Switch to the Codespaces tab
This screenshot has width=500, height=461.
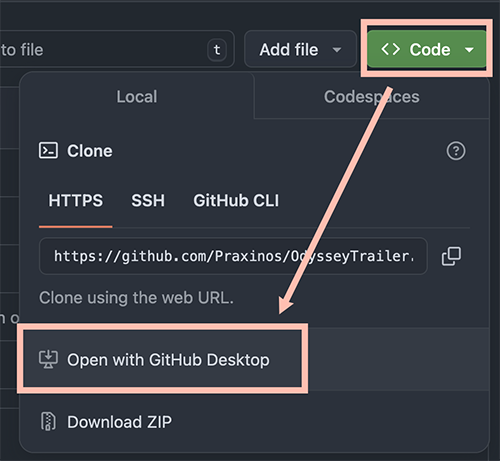pos(372,97)
